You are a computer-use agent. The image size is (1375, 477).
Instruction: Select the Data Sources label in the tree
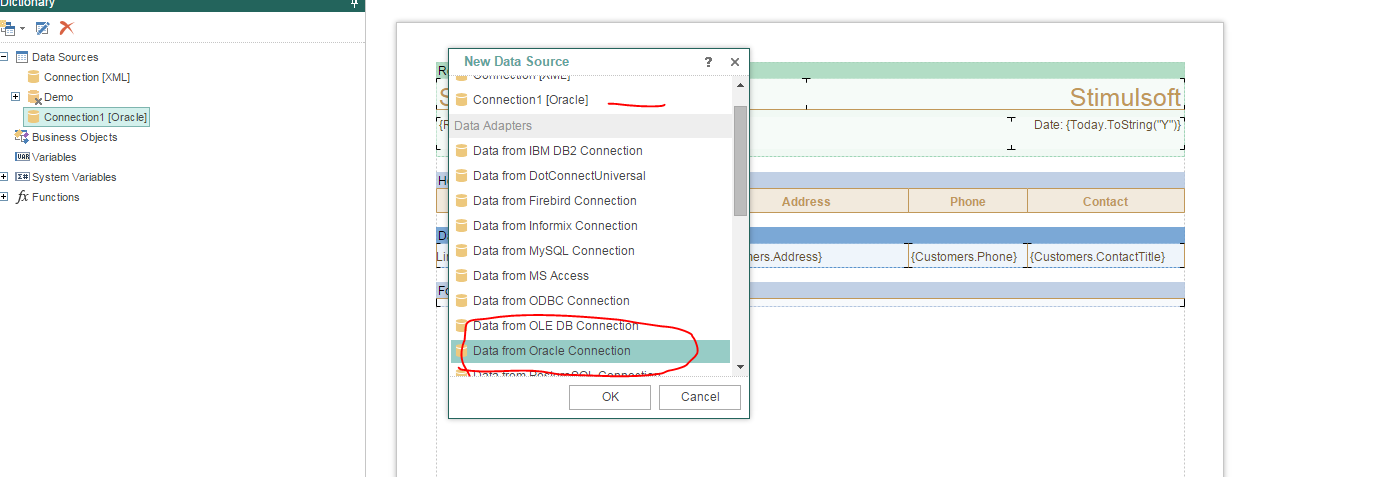(65, 57)
